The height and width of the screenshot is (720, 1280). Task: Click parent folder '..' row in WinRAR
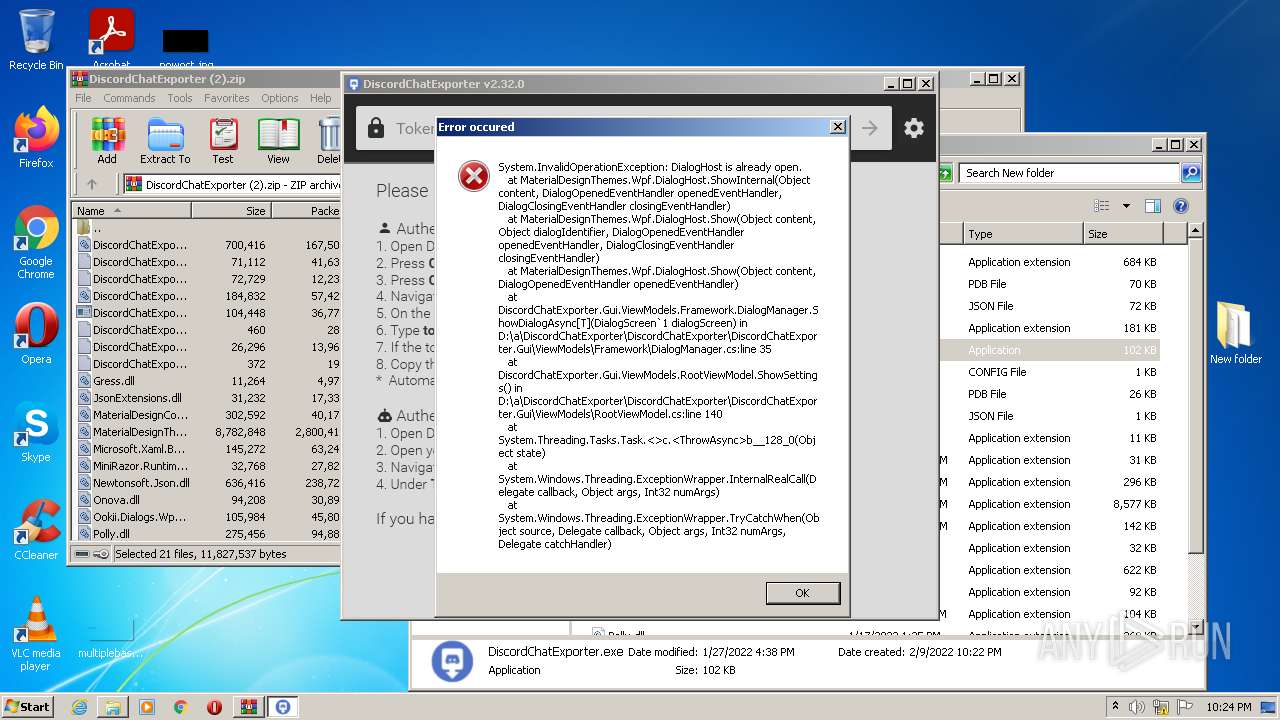click(207, 228)
